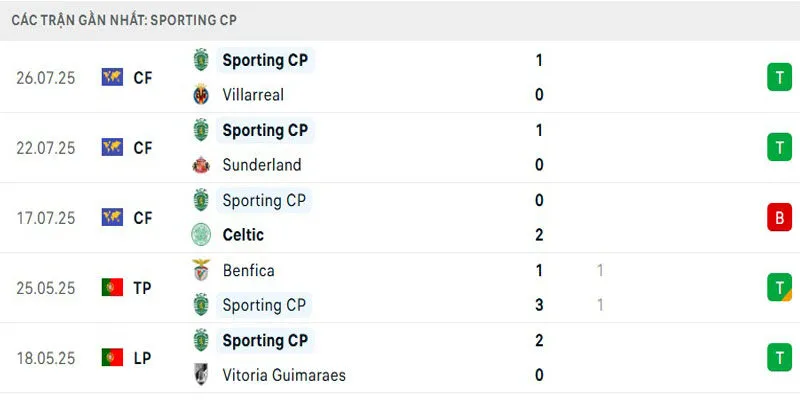Screen dimensions: 800x400
Task: Click Sporting CP crest in the Villarreal match
Action: point(202,60)
